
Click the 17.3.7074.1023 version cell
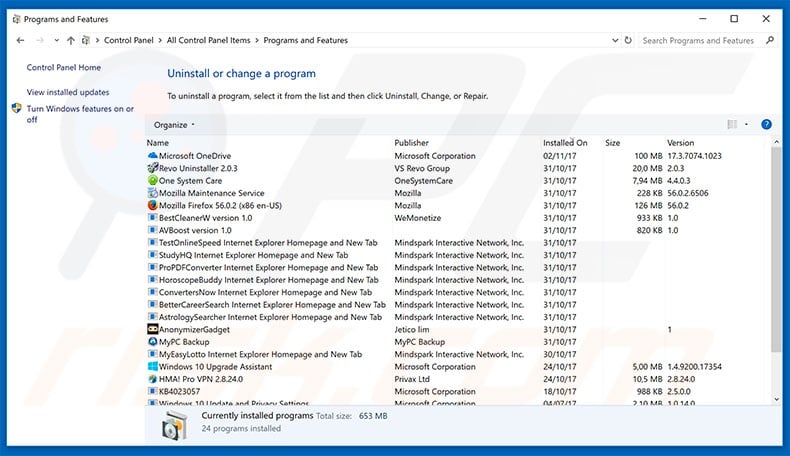(x=694, y=156)
